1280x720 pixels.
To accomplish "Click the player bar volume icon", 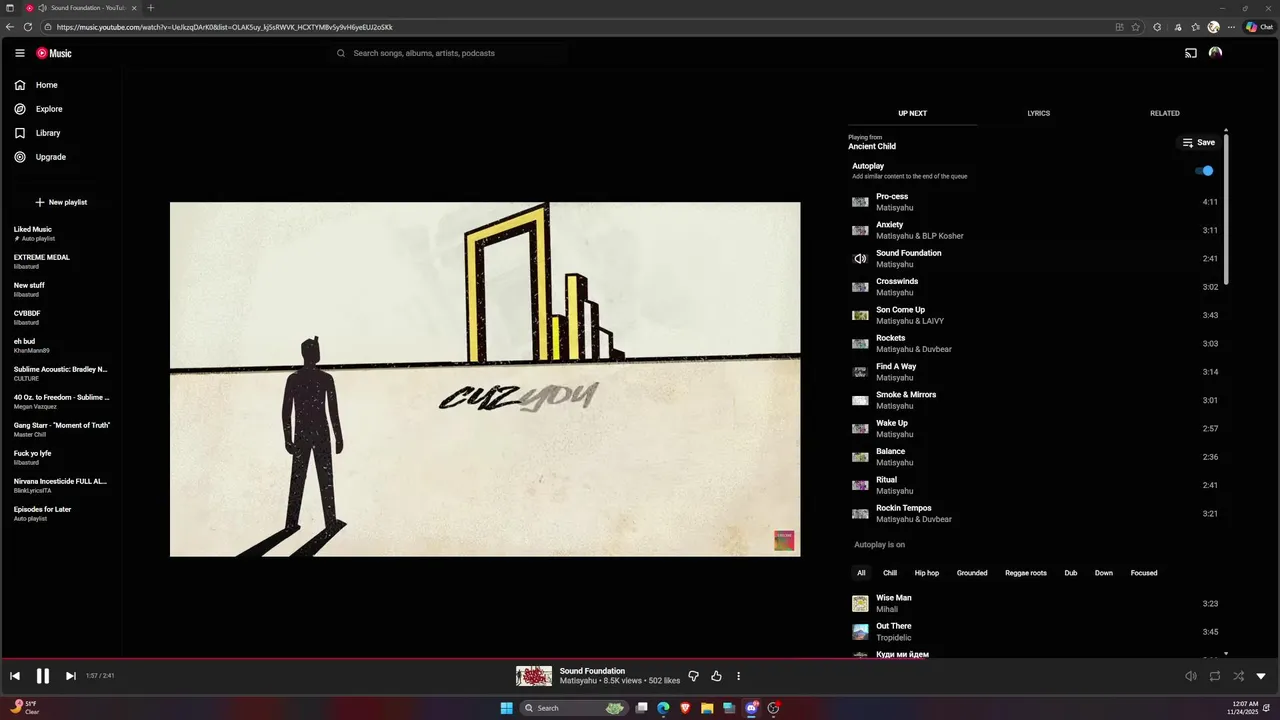I will [x=1190, y=676].
